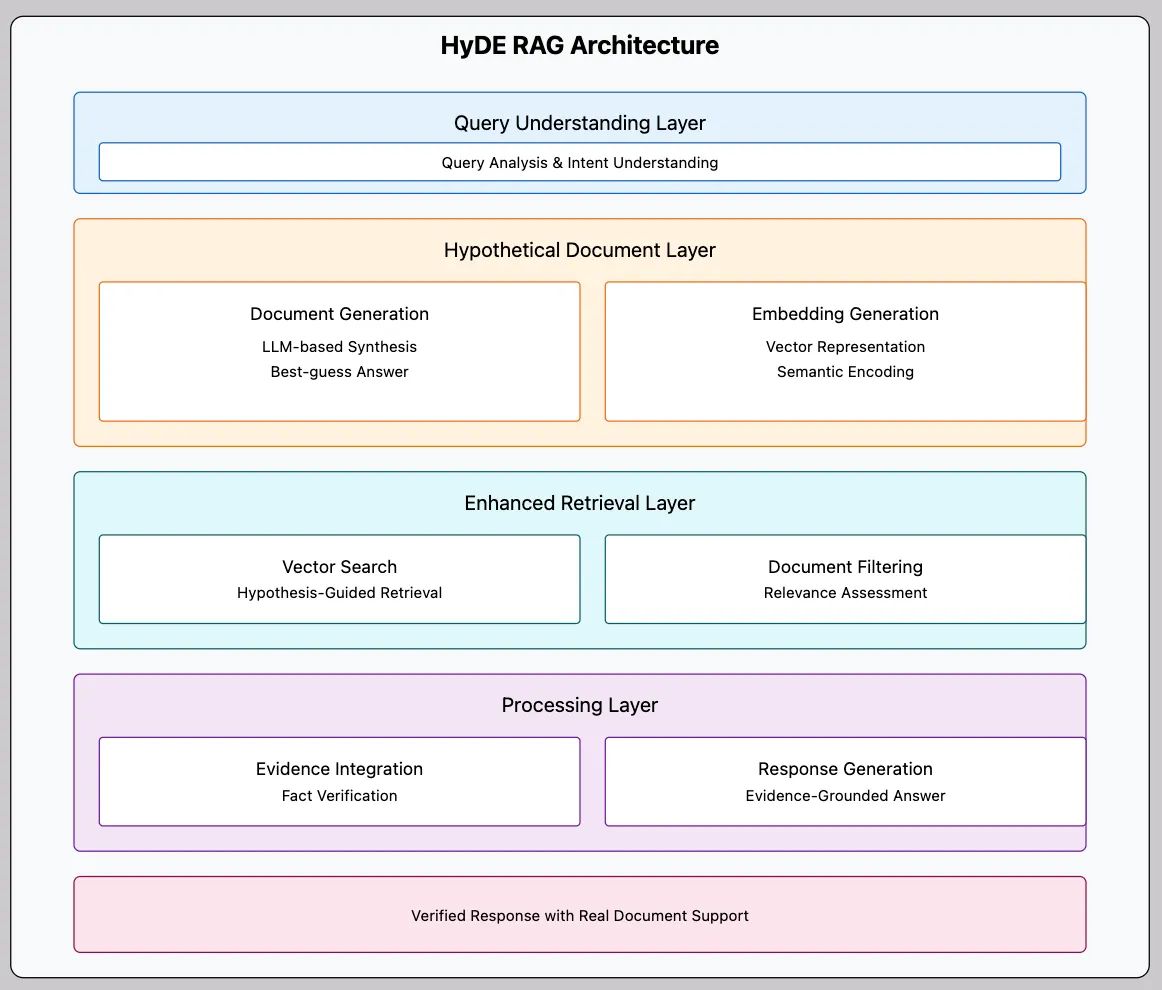Select the Fact Verification label
This screenshot has height=990, width=1162.
click(339, 796)
